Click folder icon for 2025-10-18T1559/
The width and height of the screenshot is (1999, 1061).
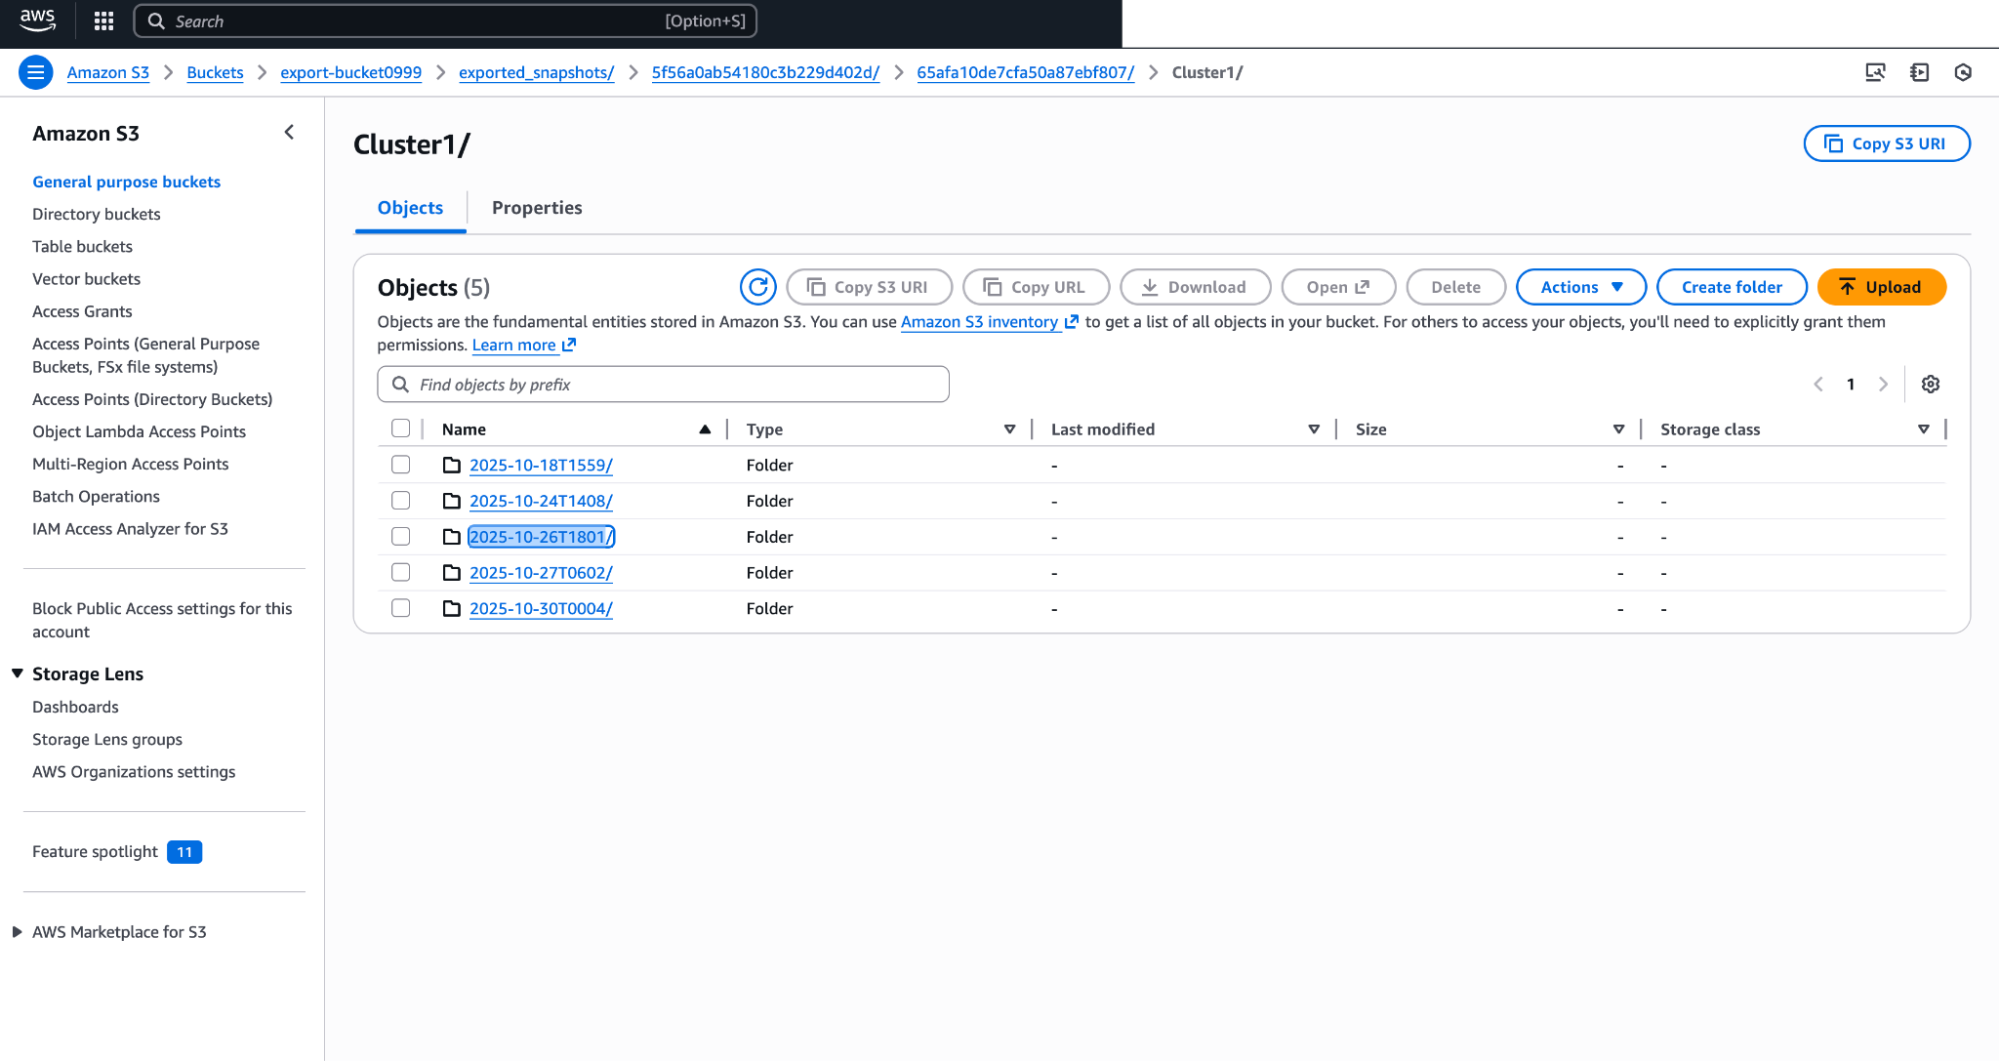coord(452,465)
